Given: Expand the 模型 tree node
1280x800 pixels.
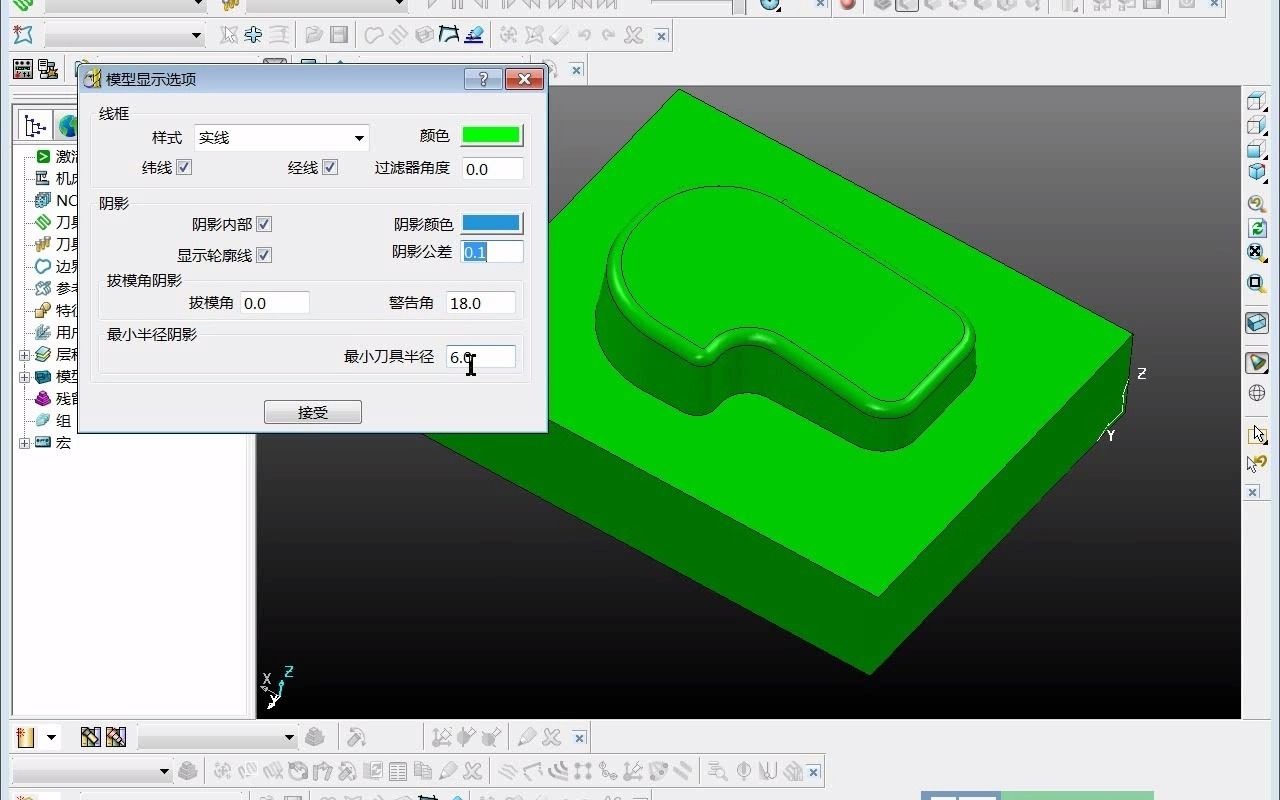Looking at the screenshot, I should (24, 377).
